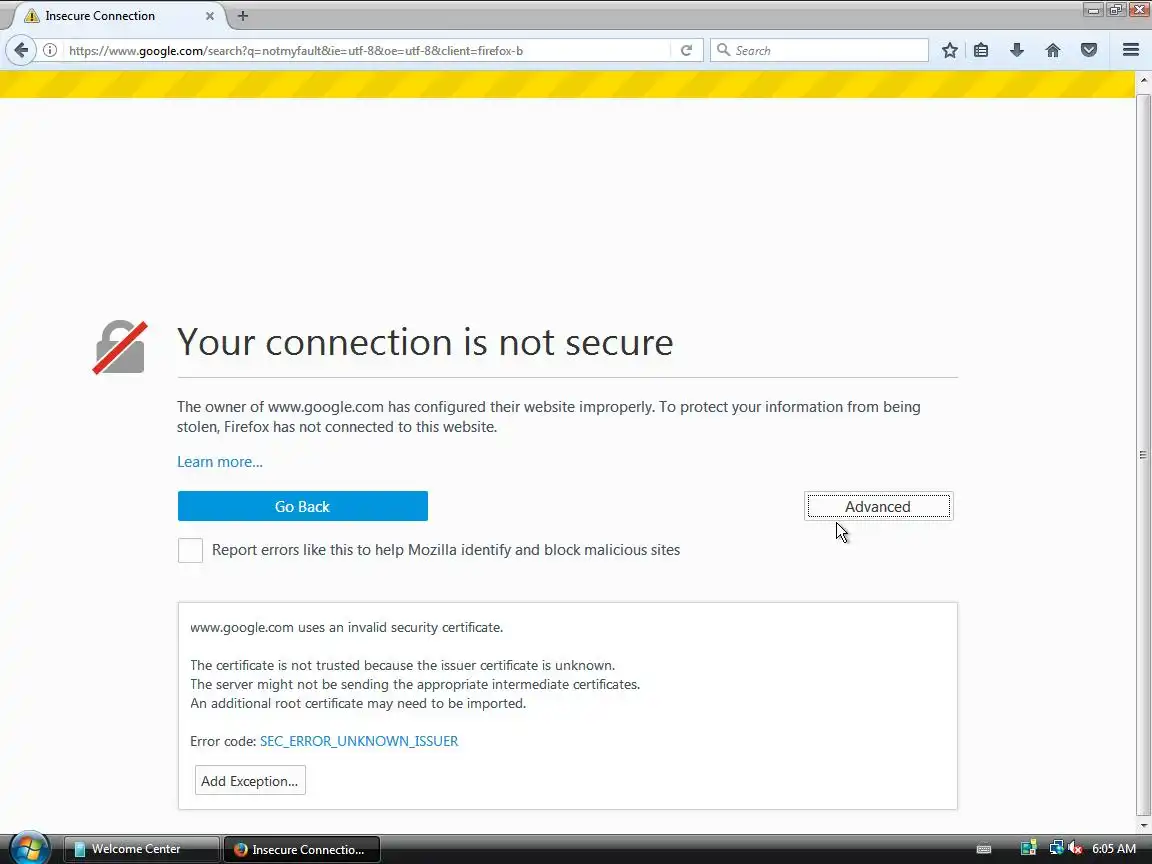Open a new tab with plus button

pyautogui.click(x=242, y=15)
